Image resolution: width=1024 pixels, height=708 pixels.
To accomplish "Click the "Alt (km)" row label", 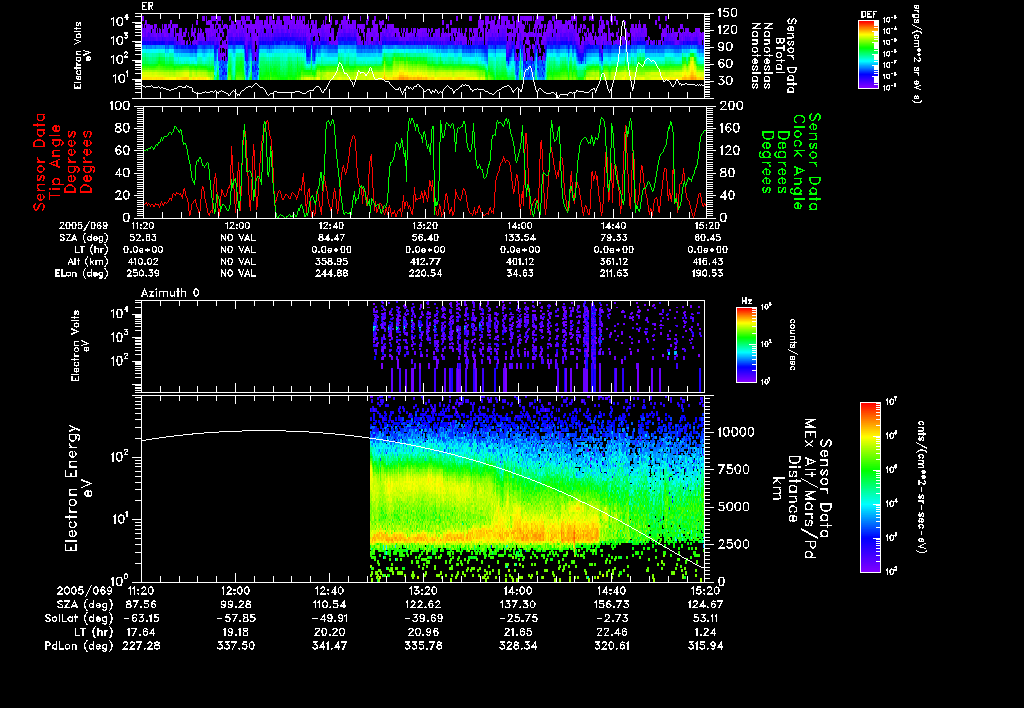I will click(x=86, y=262).
